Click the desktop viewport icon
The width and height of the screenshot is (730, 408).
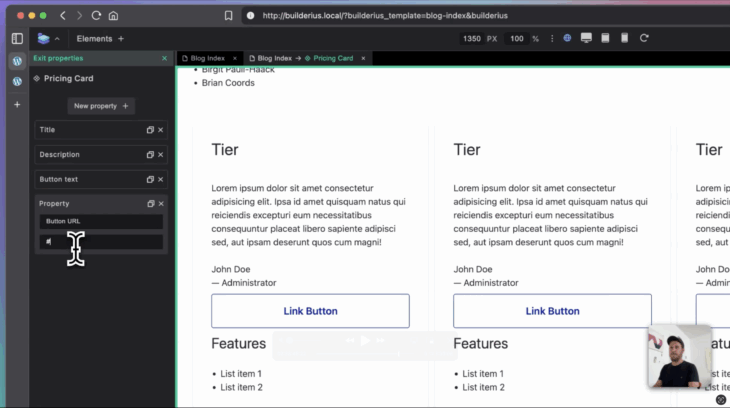586,38
